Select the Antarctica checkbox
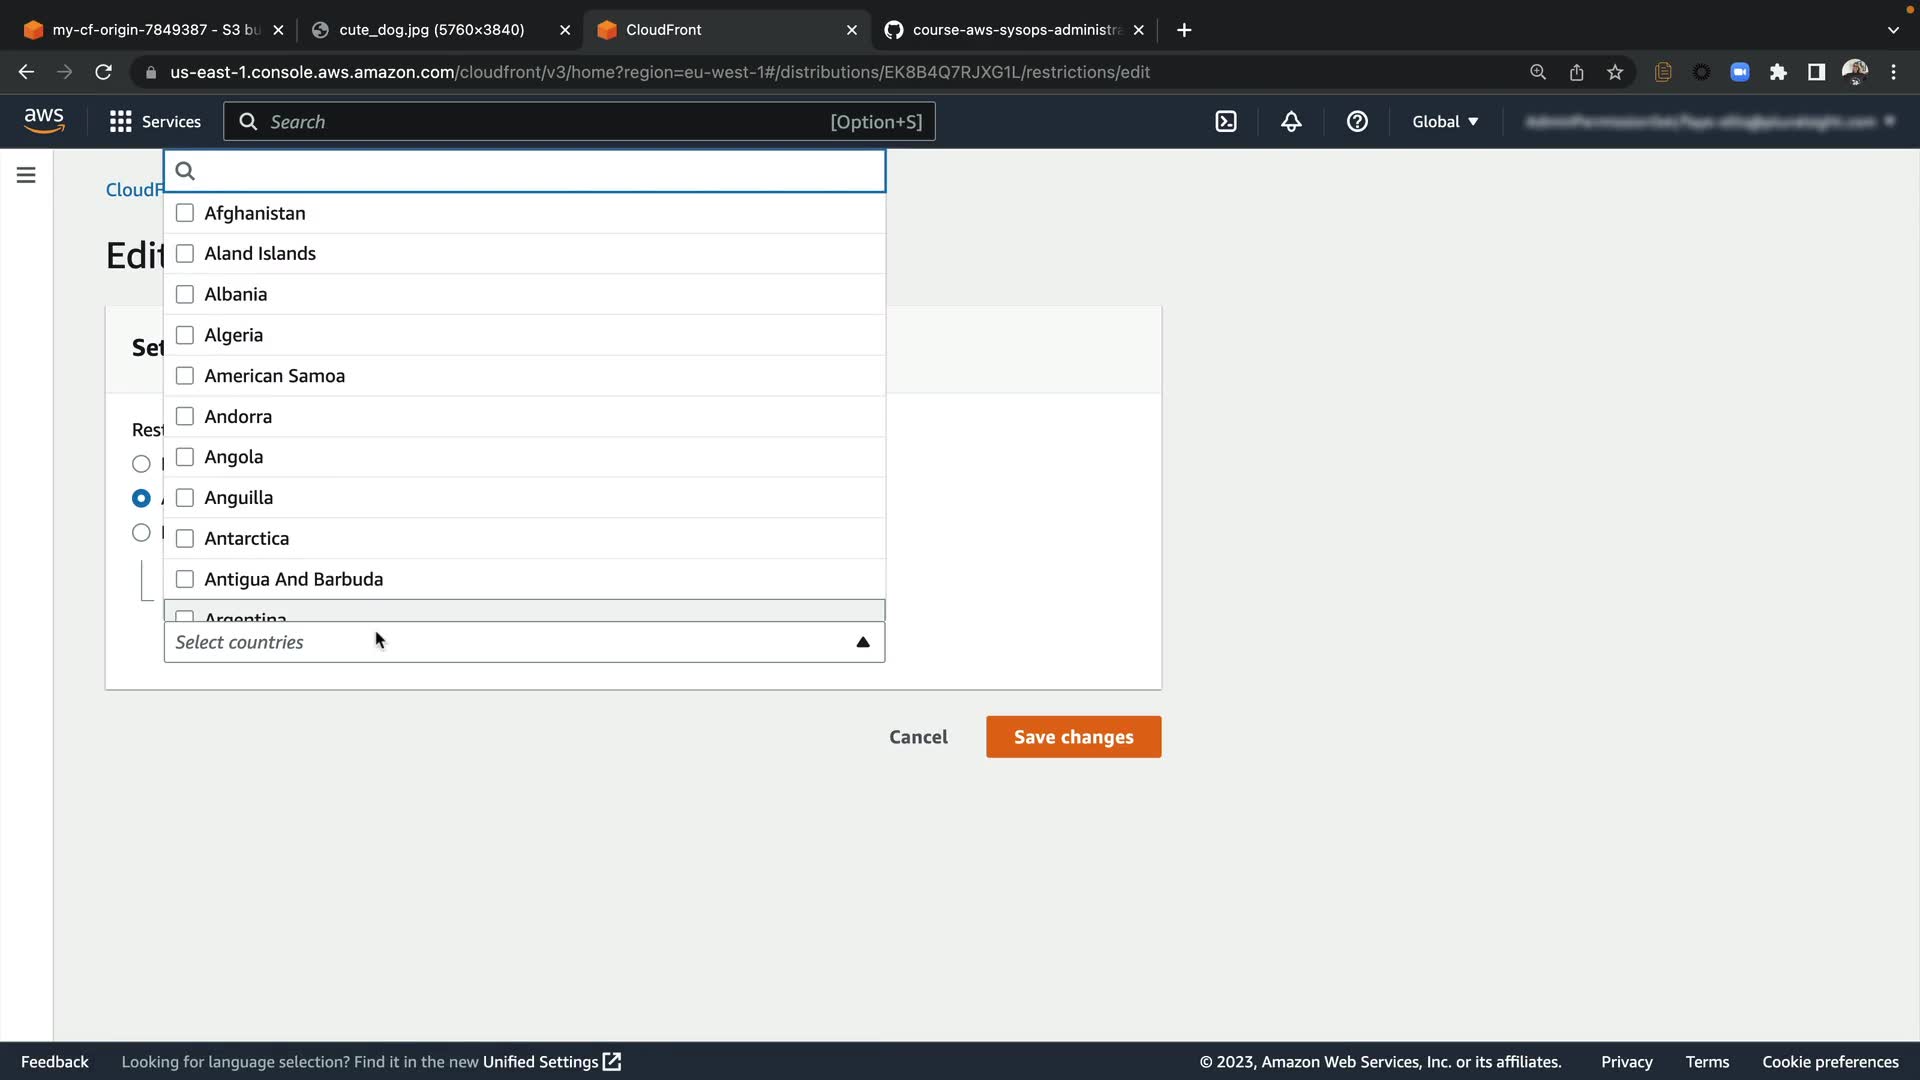Image resolution: width=1920 pixels, height=1080 pixels. point(185,538)
